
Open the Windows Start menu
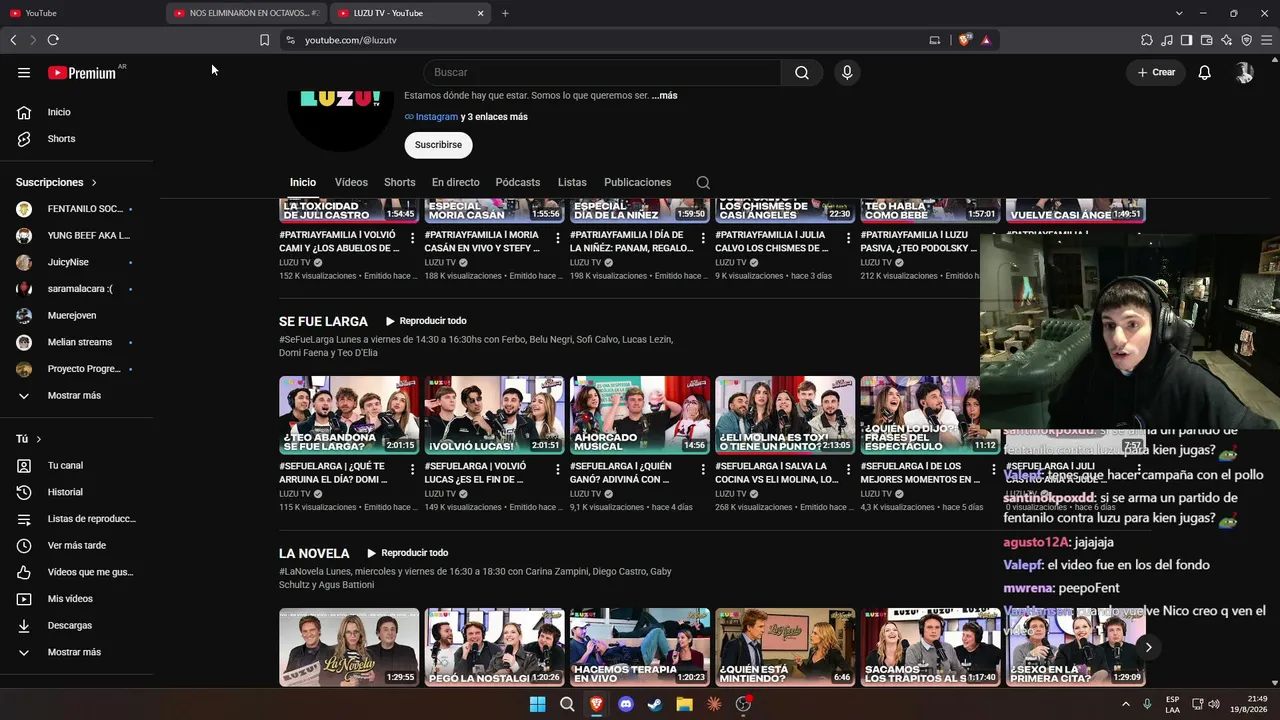(x=538, y=704)
